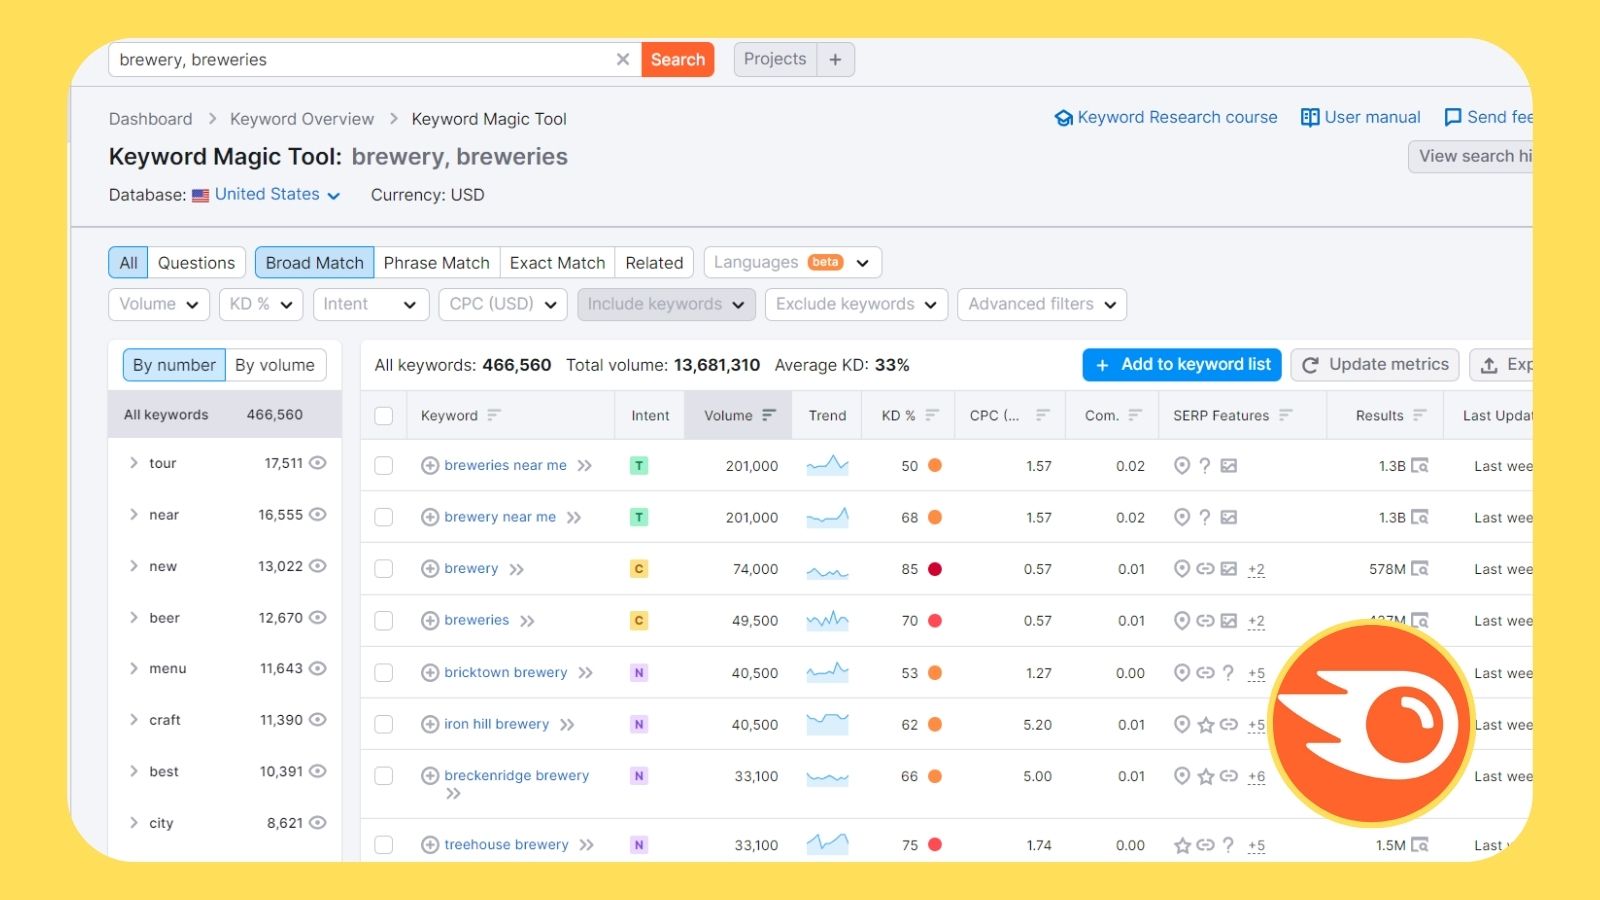Open the Intent filter dropdown
Screen dimensions: 1600x900
tap(370, 304)
